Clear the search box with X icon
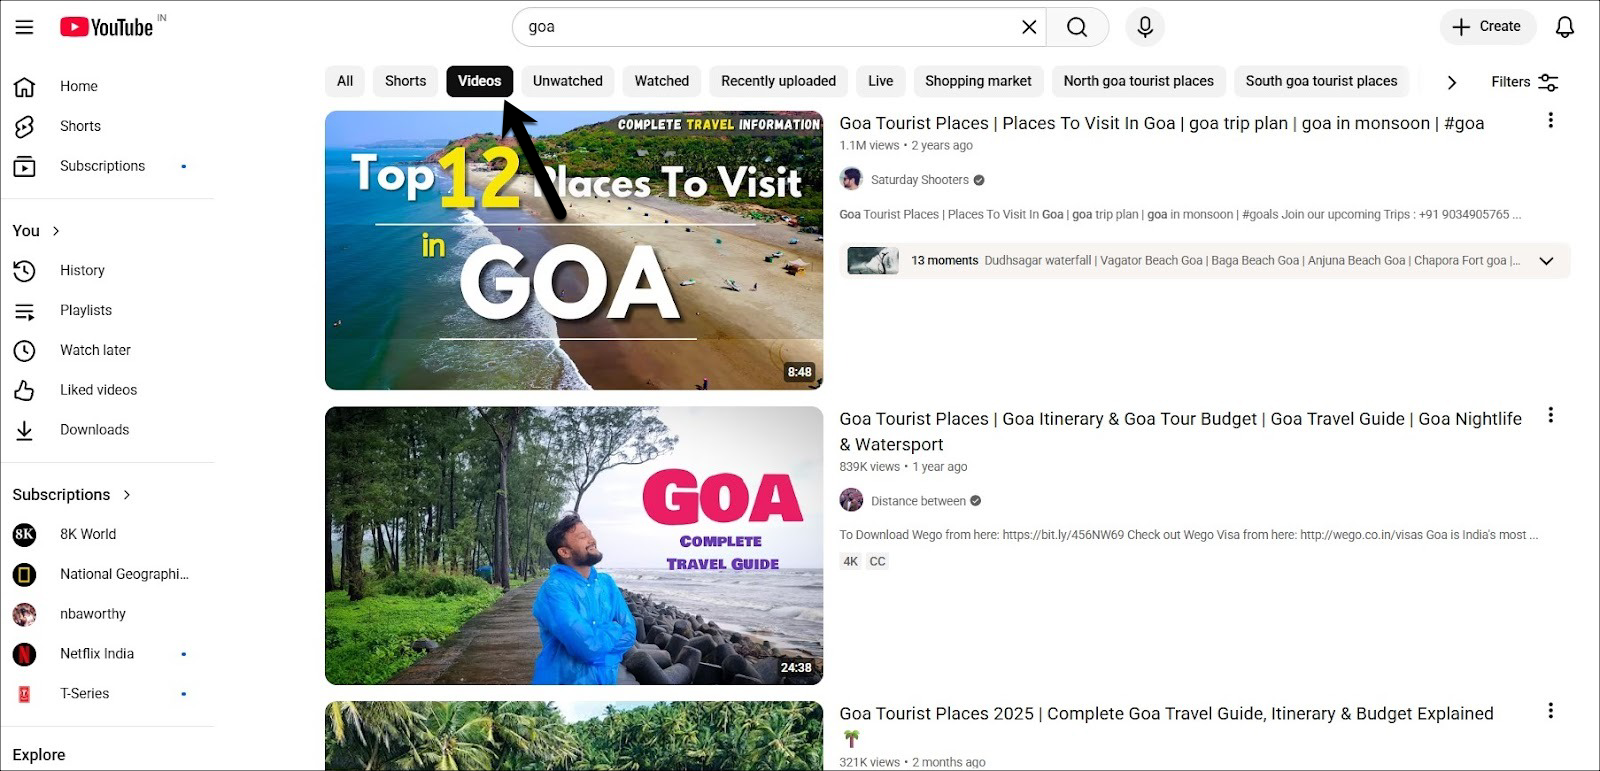Image resolution: width=1600 pixels, height=771 pixels. pyautogui.click(x=1029, y=27)
